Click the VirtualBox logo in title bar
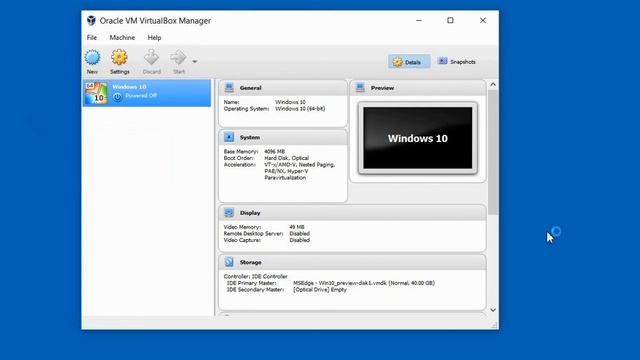The width and height of the screenshot is (640, 360). click(x=91, y=20)
